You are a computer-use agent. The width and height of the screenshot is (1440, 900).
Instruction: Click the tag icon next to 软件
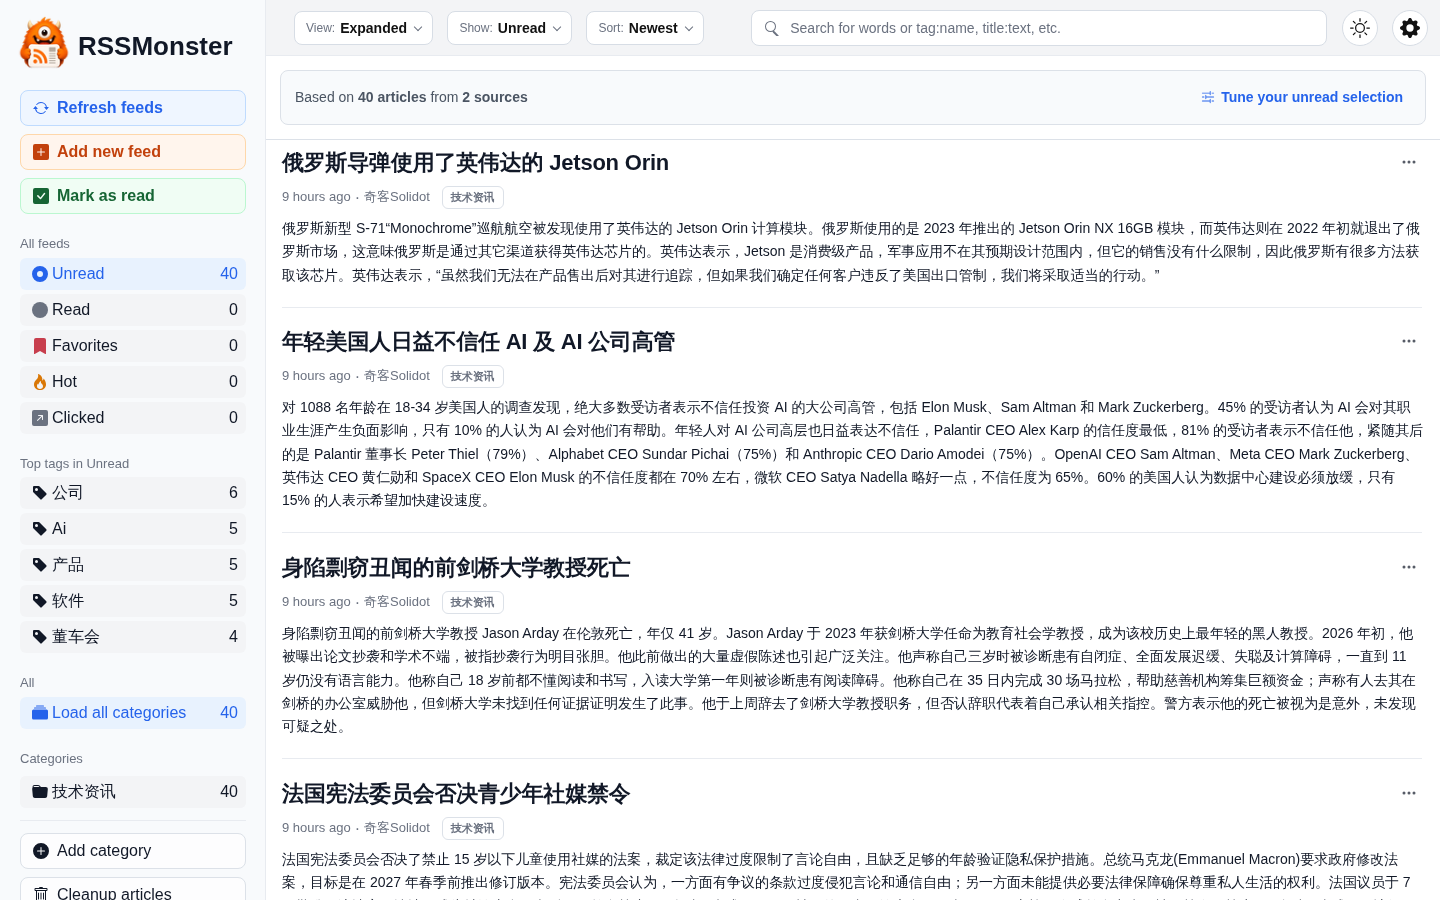[x=40, y=601]
